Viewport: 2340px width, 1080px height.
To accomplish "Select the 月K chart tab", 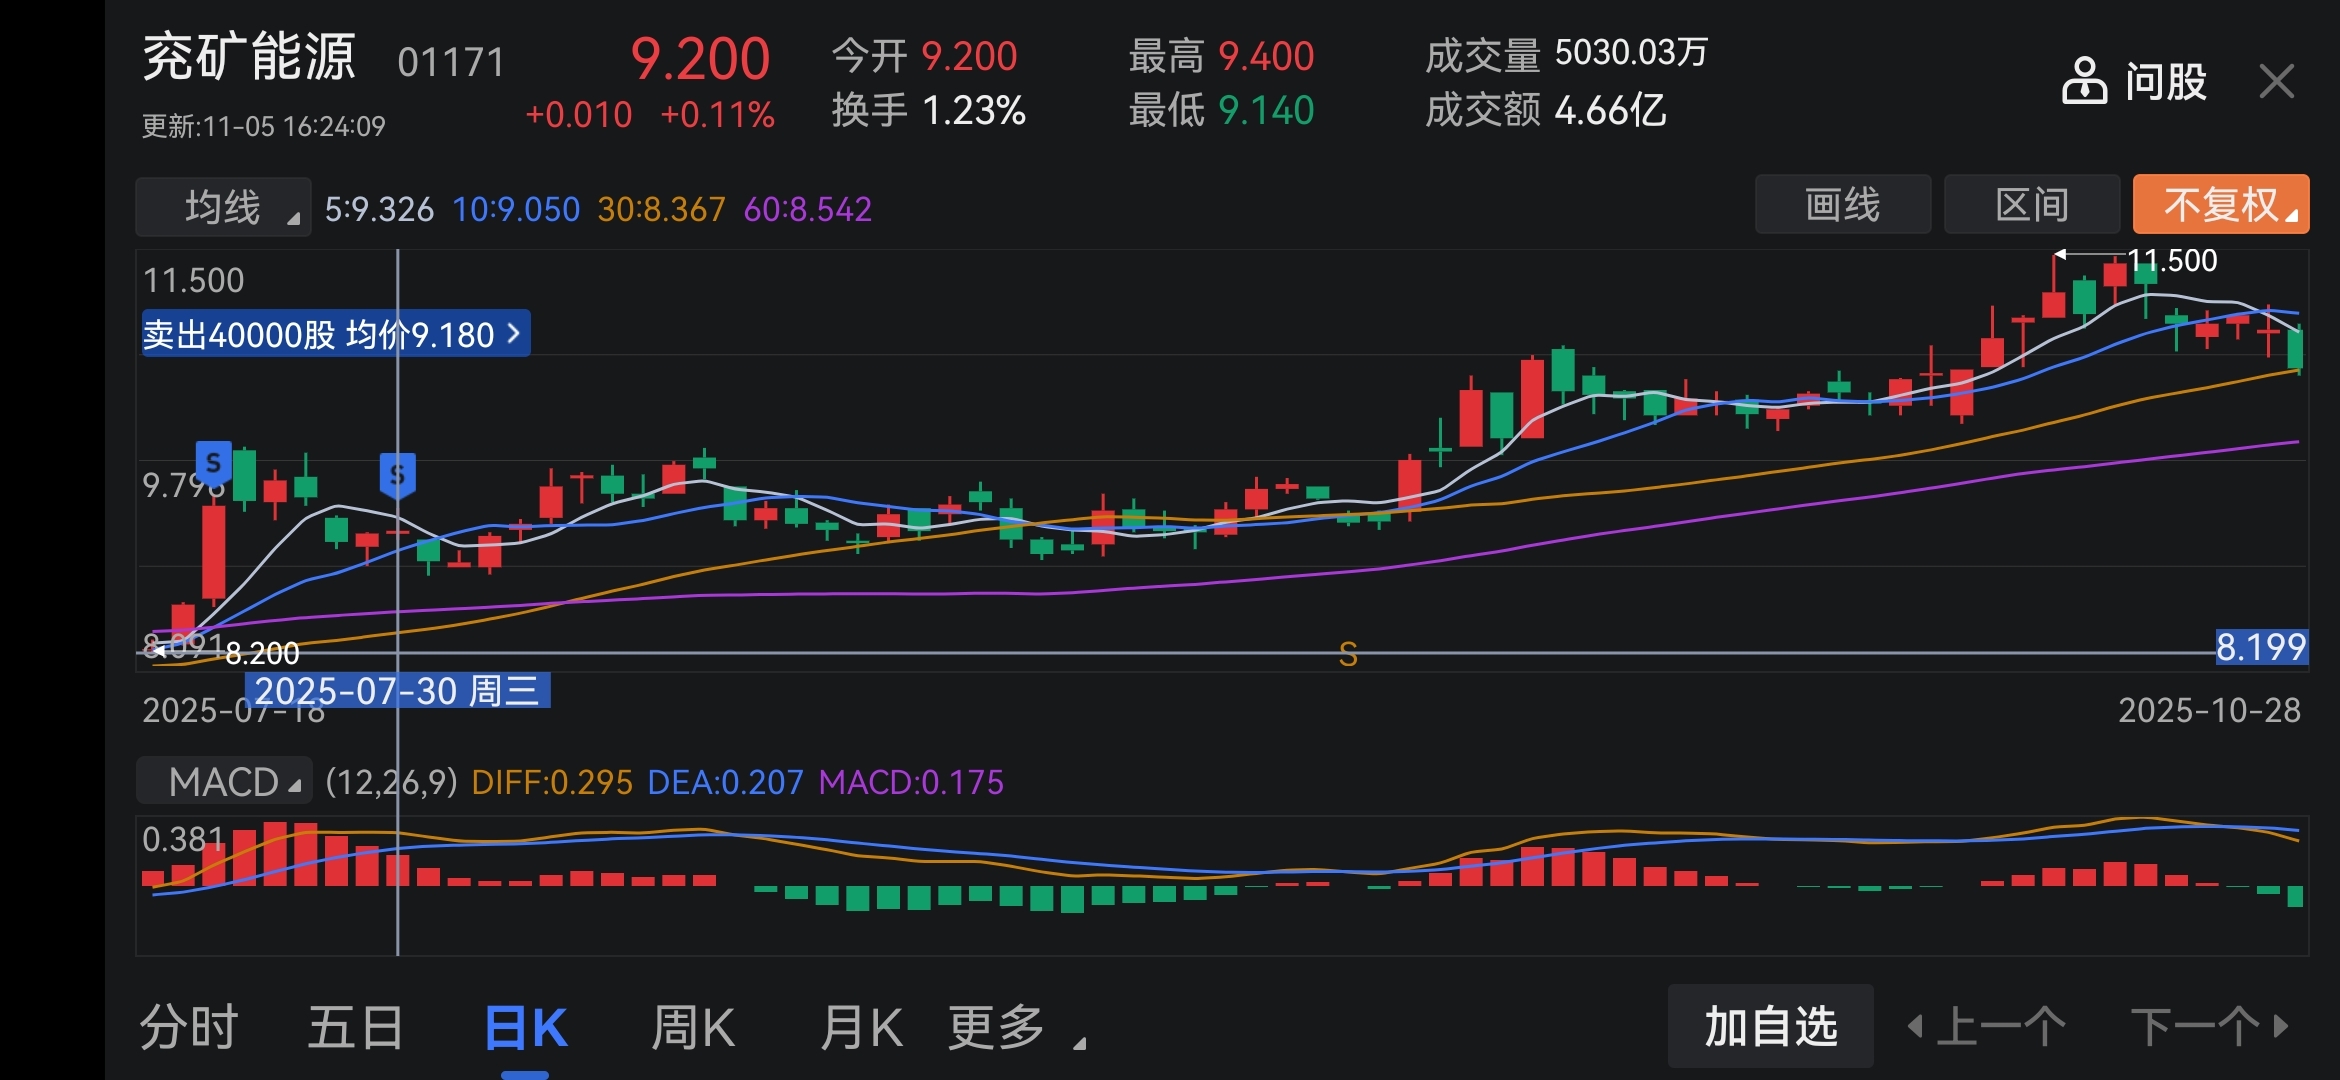I will 860,1028.
